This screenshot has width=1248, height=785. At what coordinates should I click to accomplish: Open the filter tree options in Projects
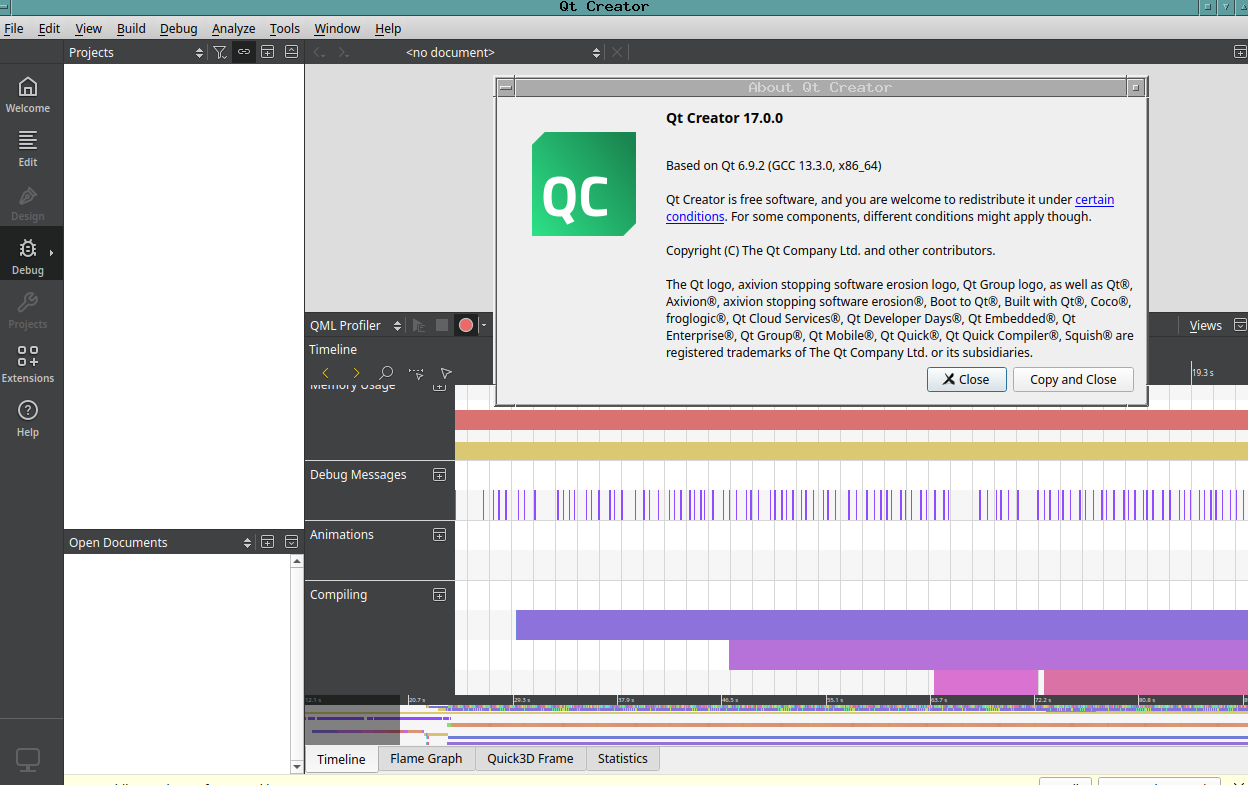pos(220,52)
